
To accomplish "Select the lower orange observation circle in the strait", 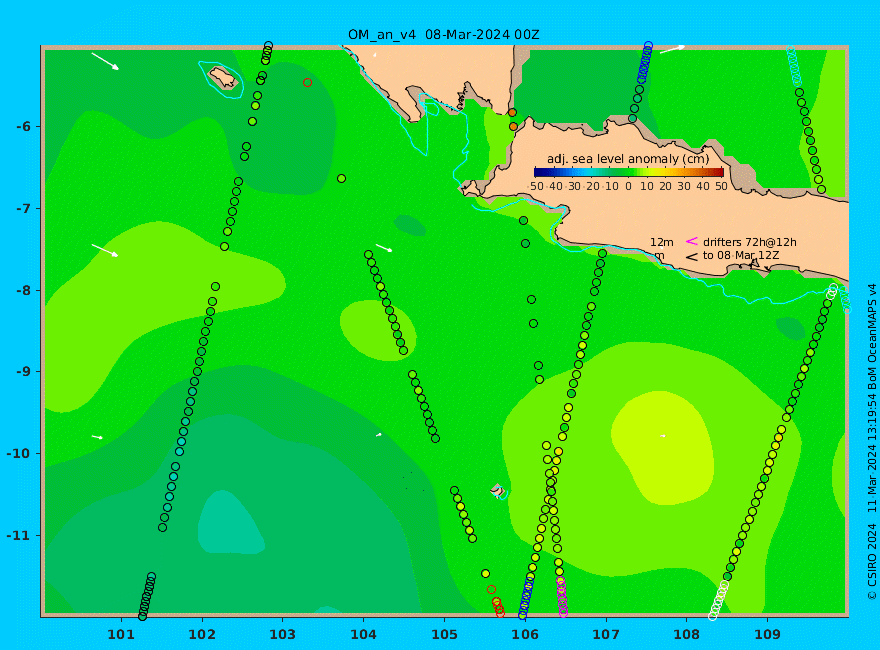I will [x=513, y=127].
